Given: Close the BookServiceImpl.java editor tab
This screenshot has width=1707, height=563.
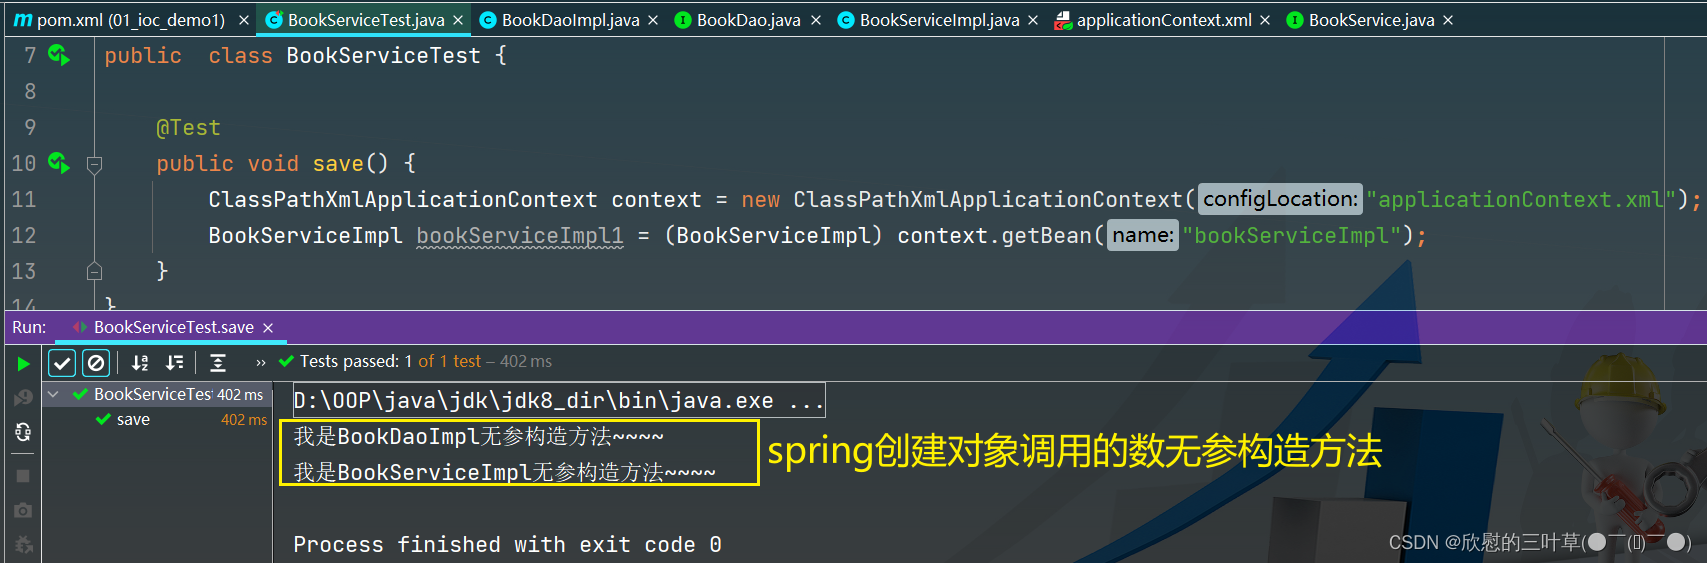Looking at the screenshot, I should tap(1033, 20).
